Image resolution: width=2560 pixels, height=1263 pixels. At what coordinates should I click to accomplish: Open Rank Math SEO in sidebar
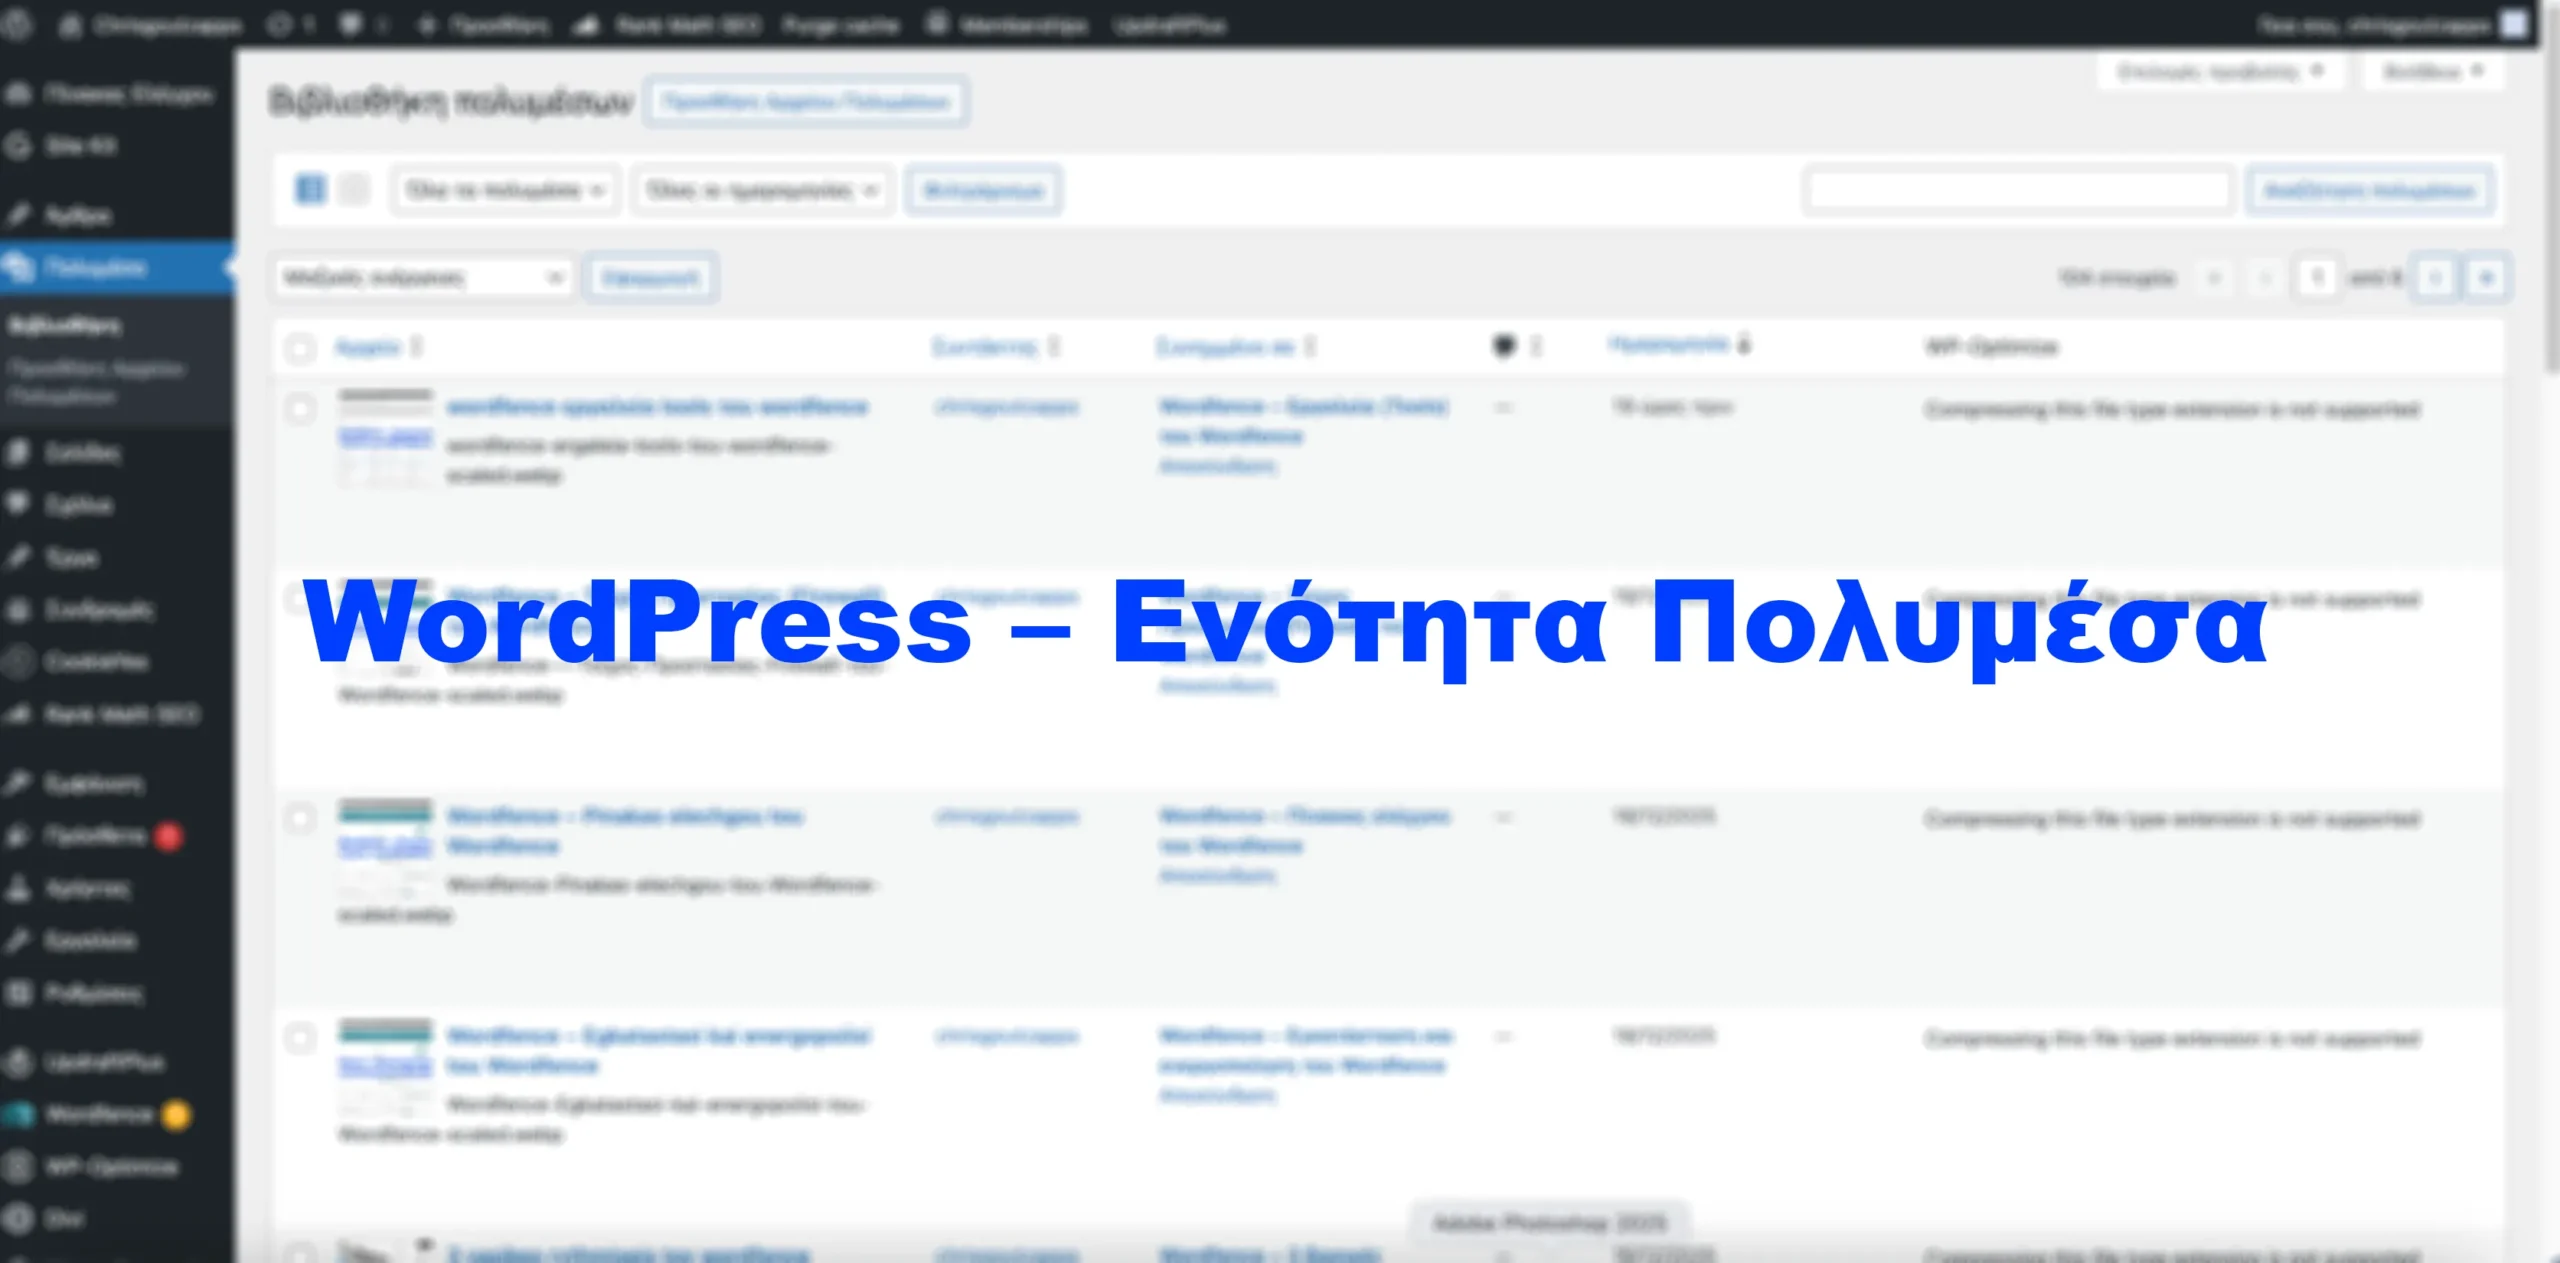[x=122, y=714]
